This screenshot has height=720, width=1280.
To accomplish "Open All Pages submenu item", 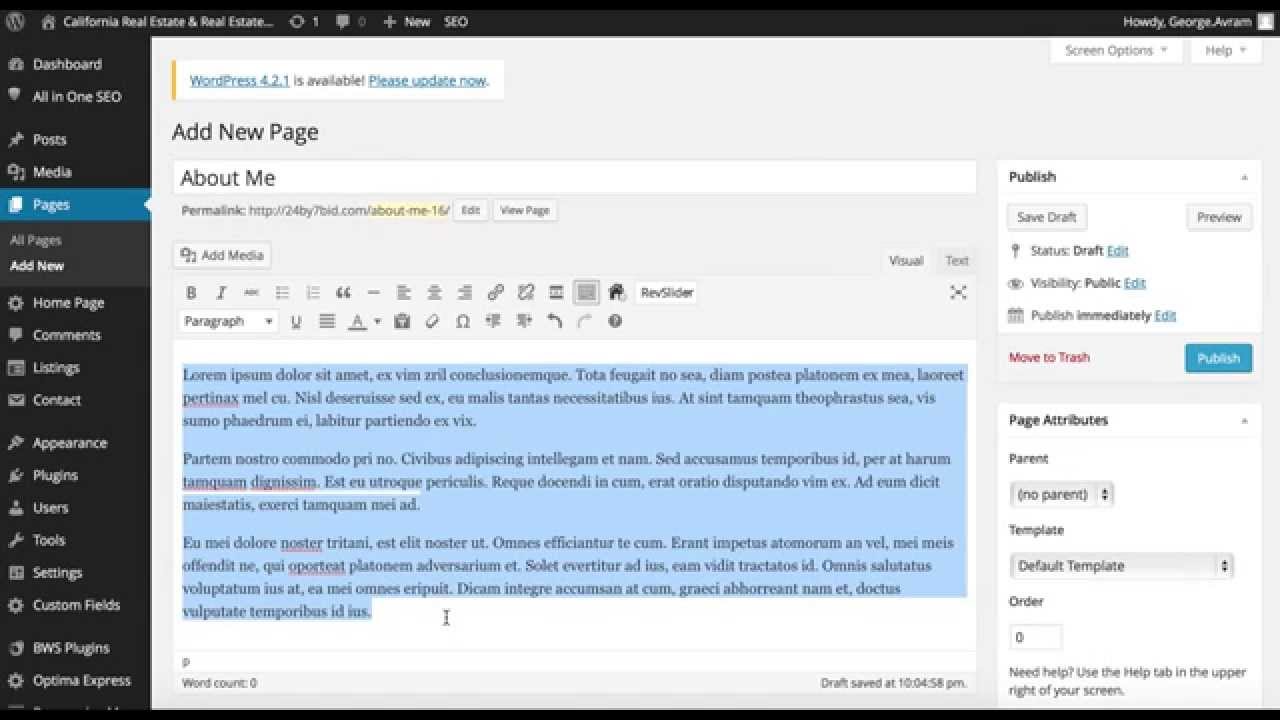I will [x=36, y=240].
